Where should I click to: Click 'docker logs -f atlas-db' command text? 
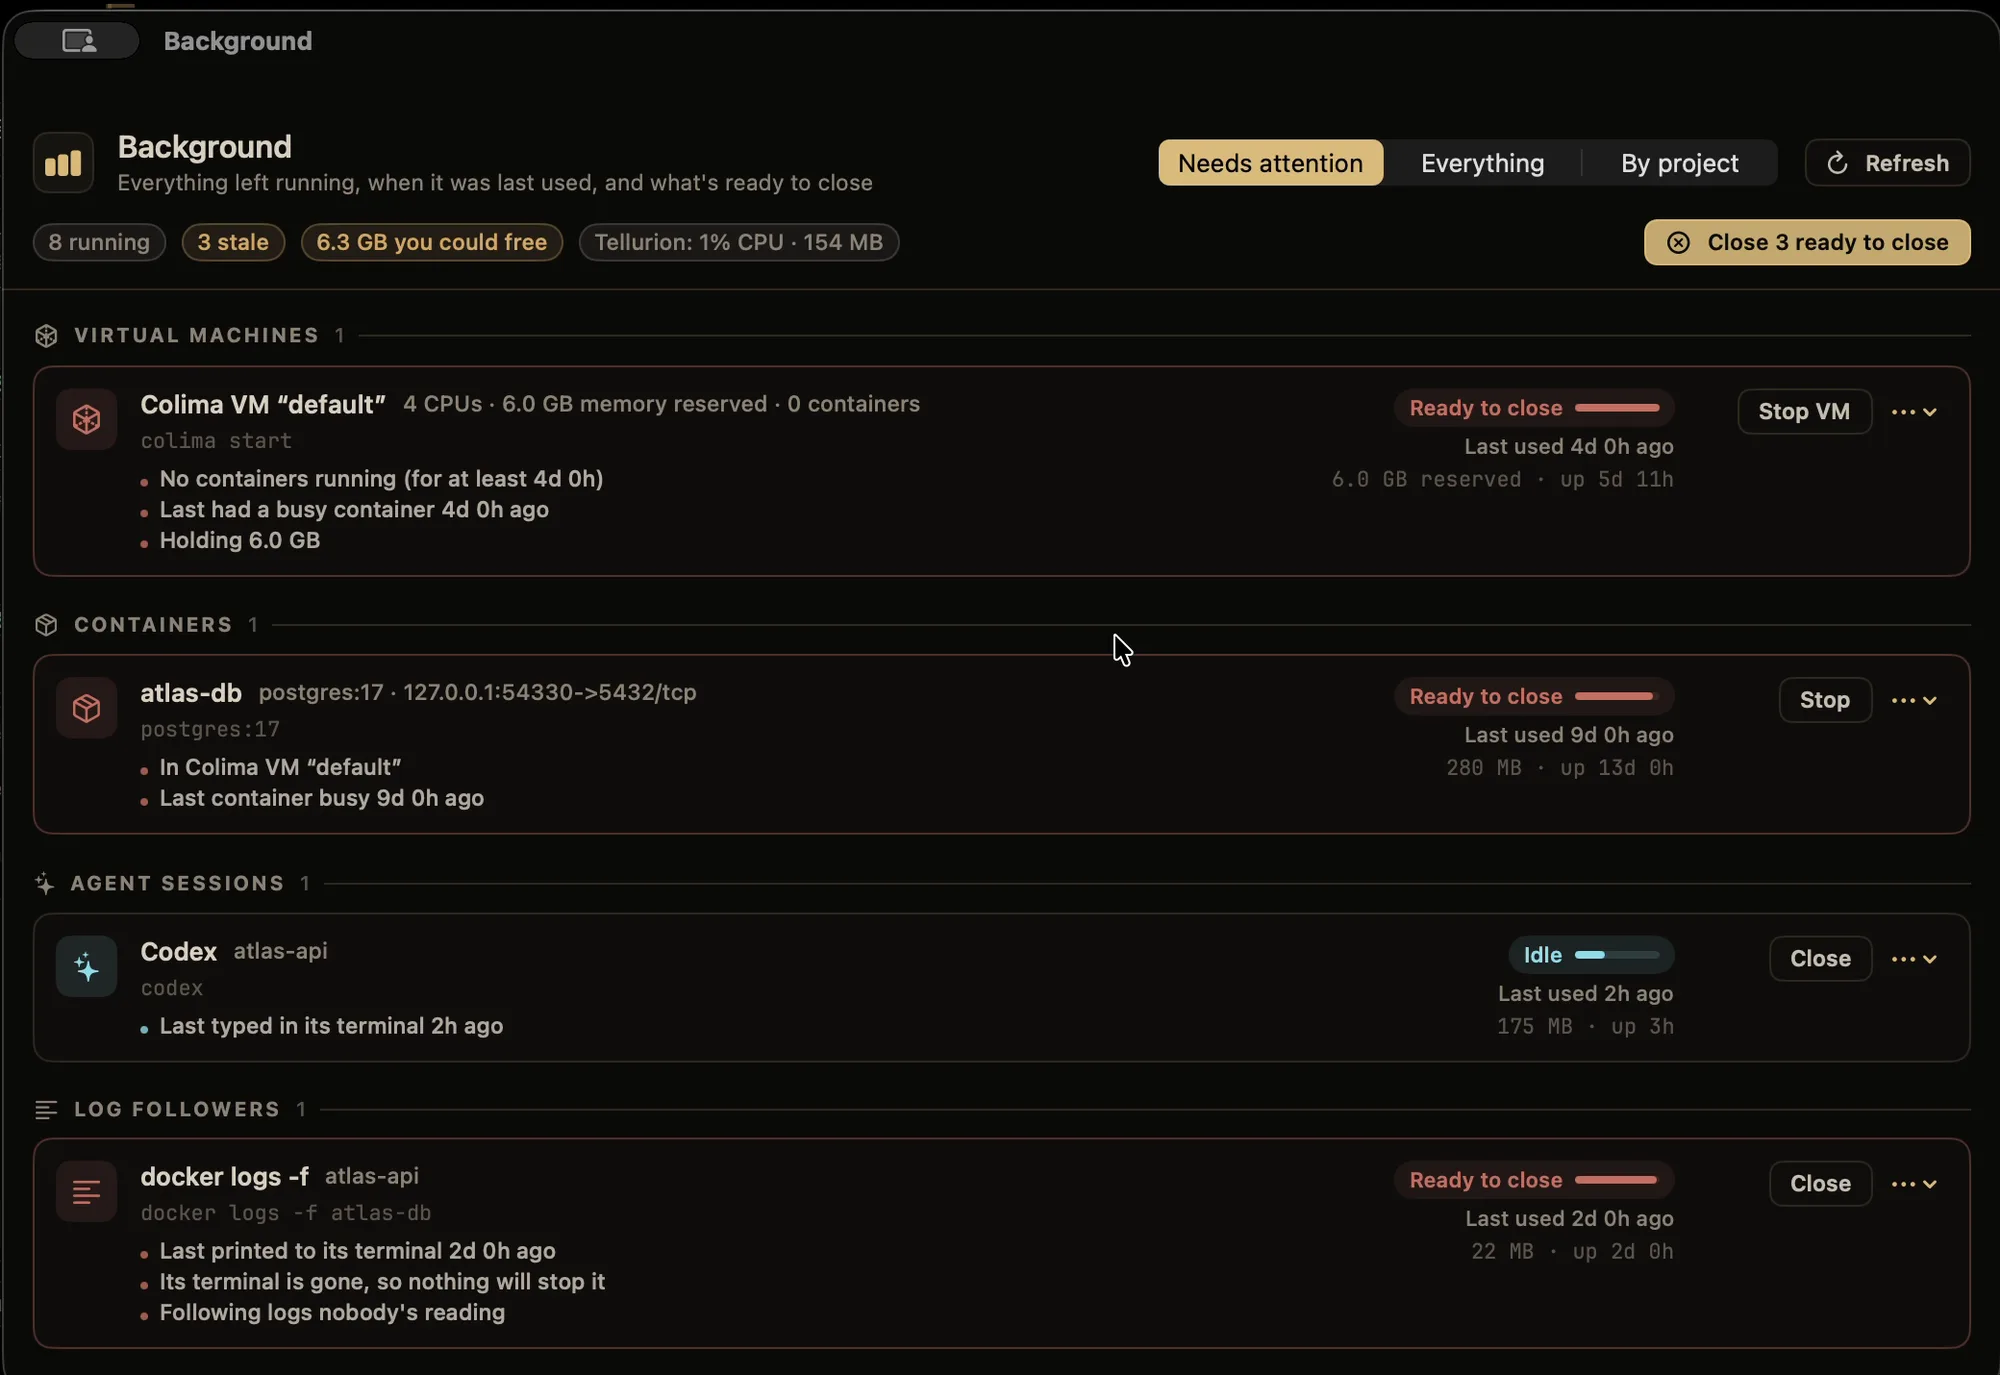[x=286, y=1213]
